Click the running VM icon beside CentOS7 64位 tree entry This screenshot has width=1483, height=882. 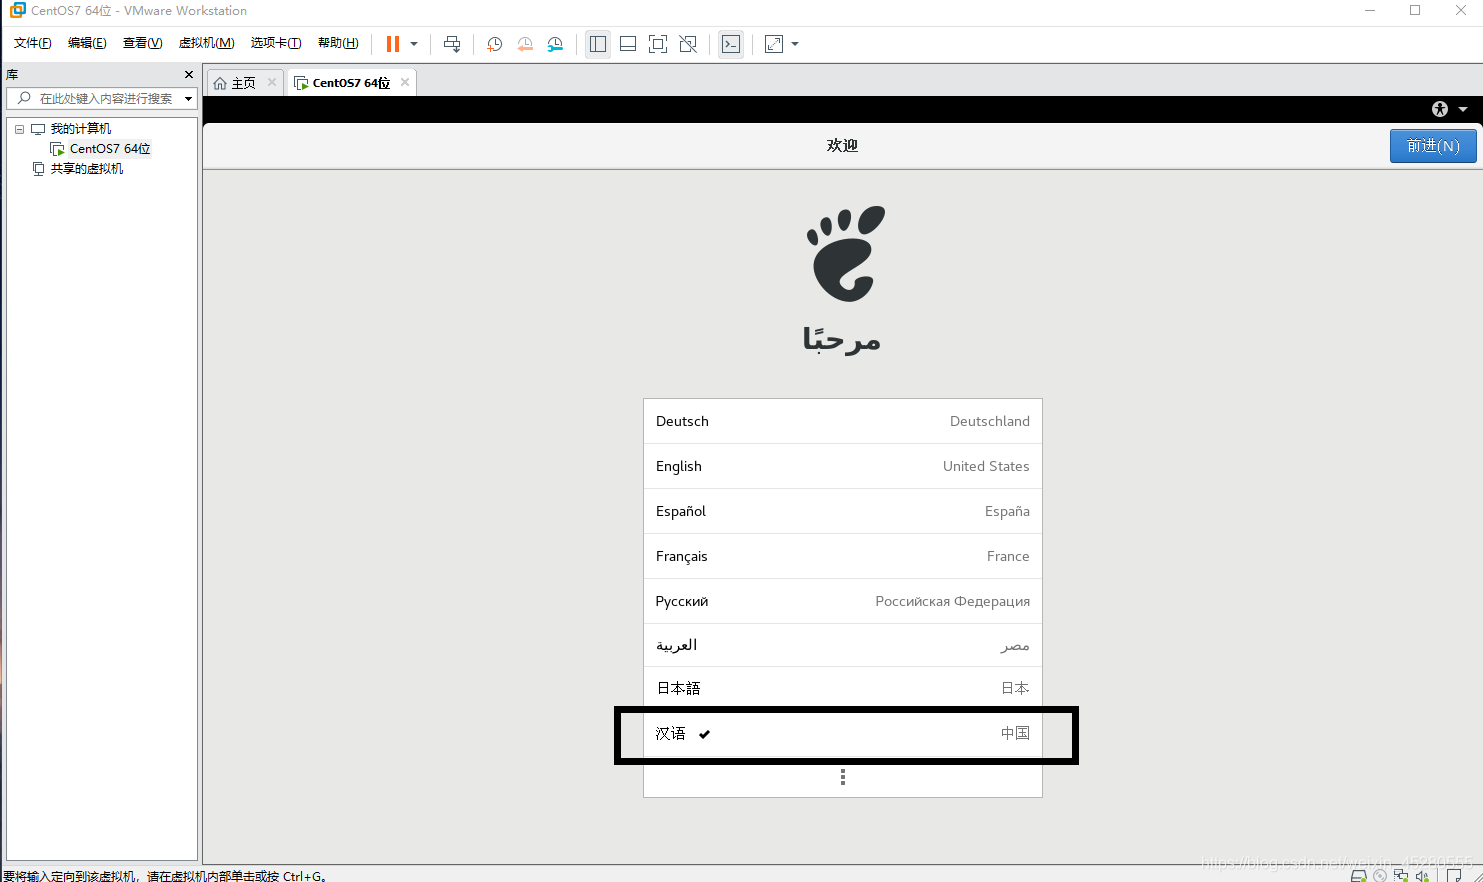tap(57, 149)
